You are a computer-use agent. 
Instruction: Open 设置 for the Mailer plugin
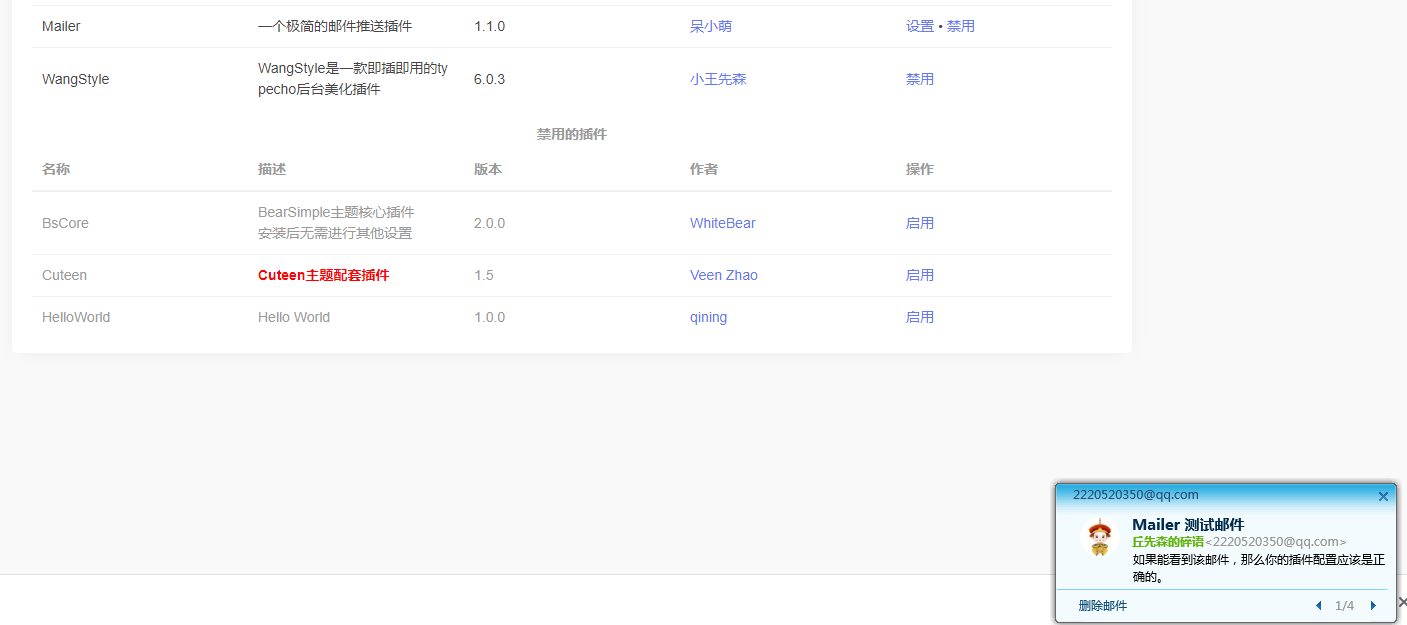pyautogui.click(x=919, y=27)
